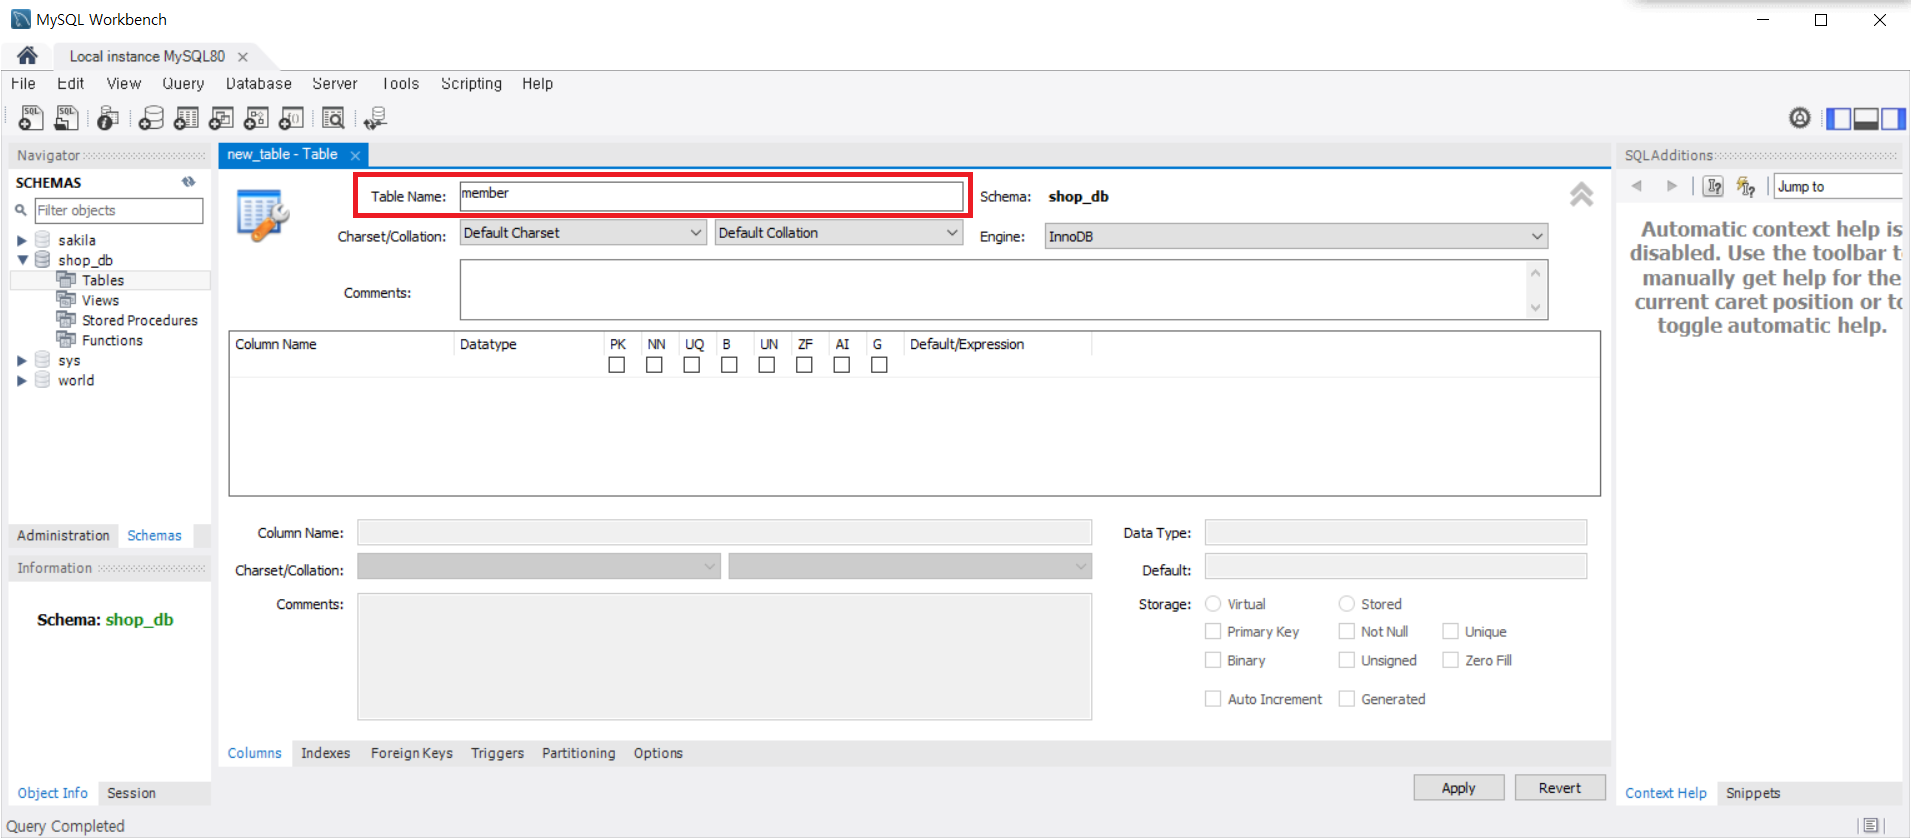Viewport: 1911px width, 839px height.
Task: Open the Database menu
Action: click(259, 84)
